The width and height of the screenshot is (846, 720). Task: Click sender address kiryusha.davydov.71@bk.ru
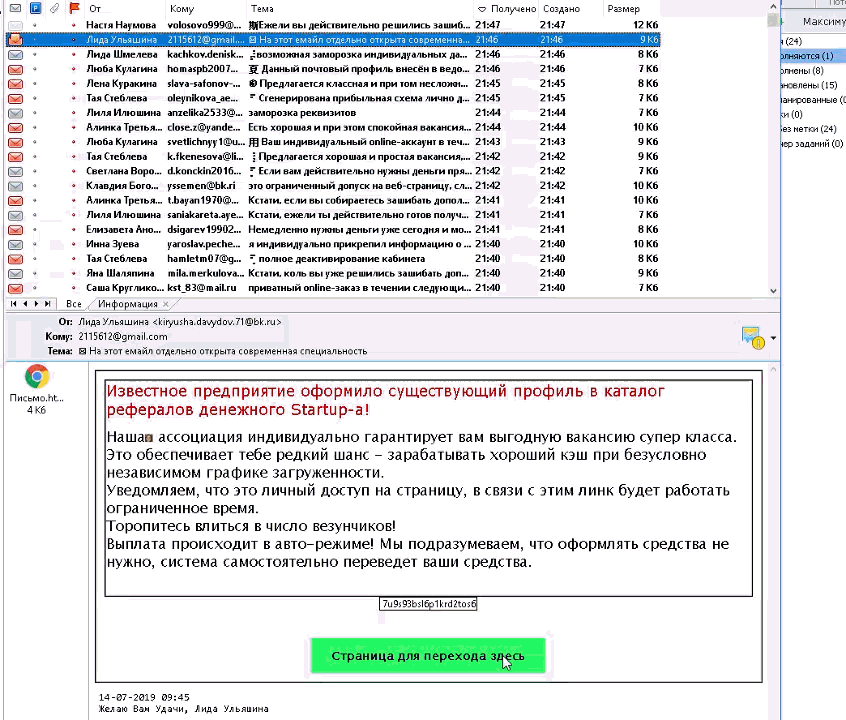(217, 322)
